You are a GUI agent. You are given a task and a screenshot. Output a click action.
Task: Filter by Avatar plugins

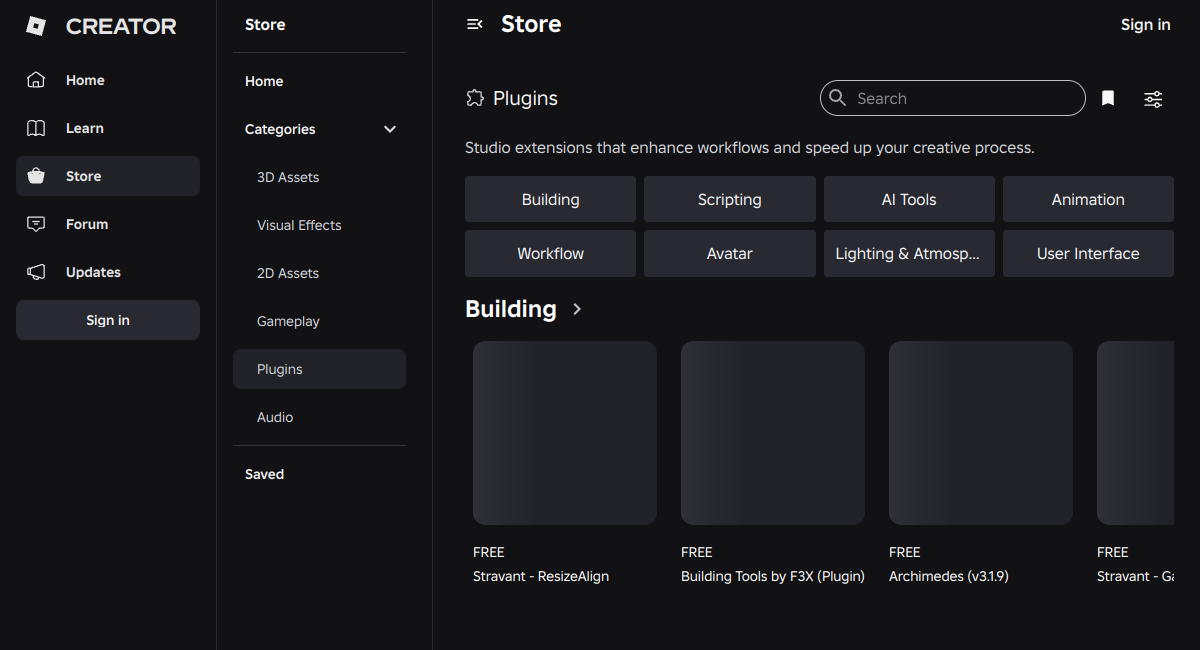730,253
